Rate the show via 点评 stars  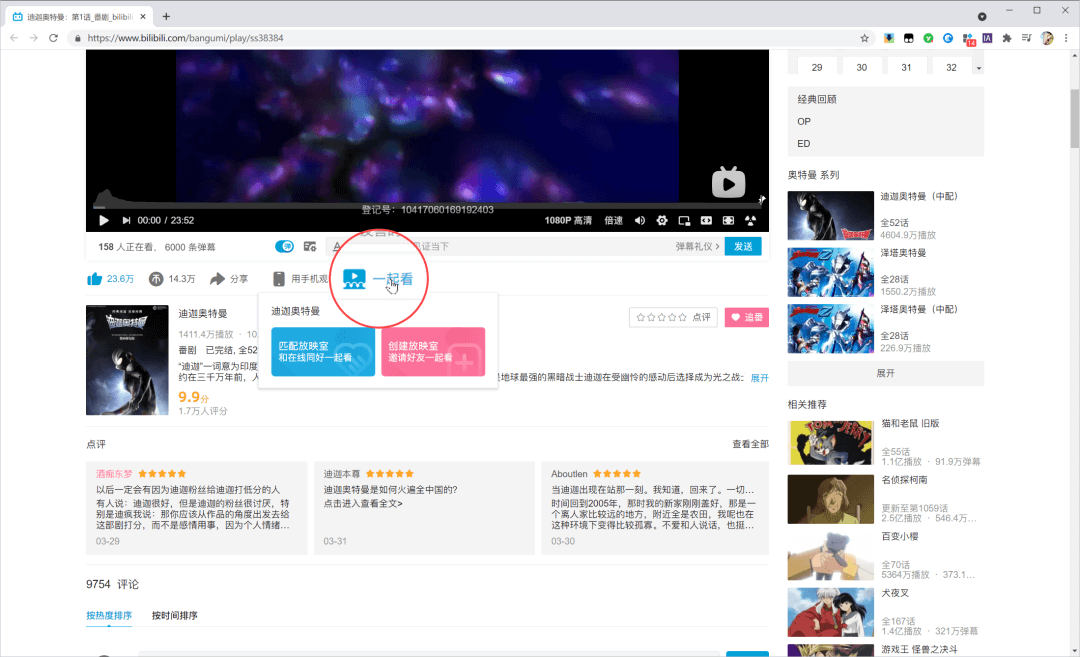(x=673, y=317)
